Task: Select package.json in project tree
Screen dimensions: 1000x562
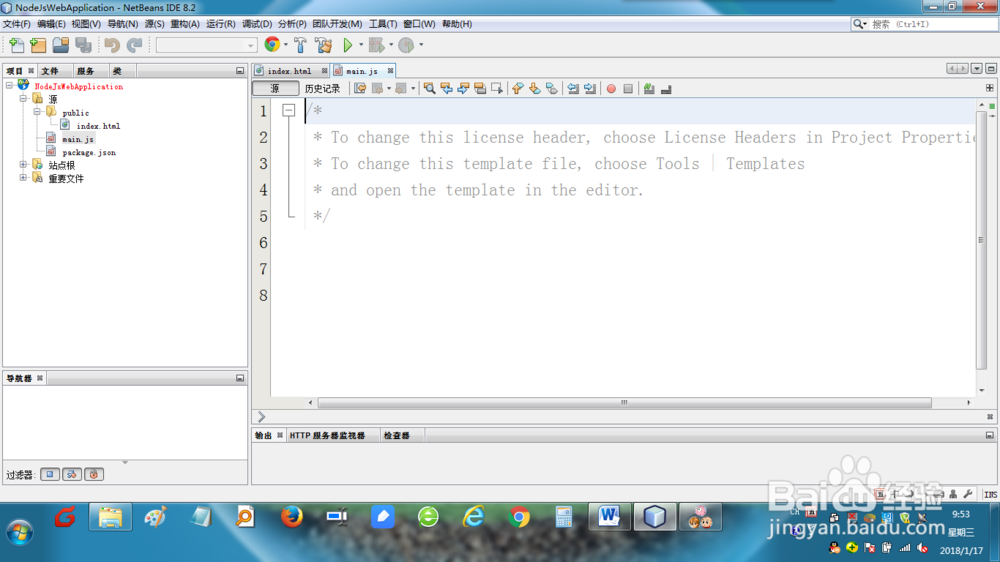Action: click(89, 152)
